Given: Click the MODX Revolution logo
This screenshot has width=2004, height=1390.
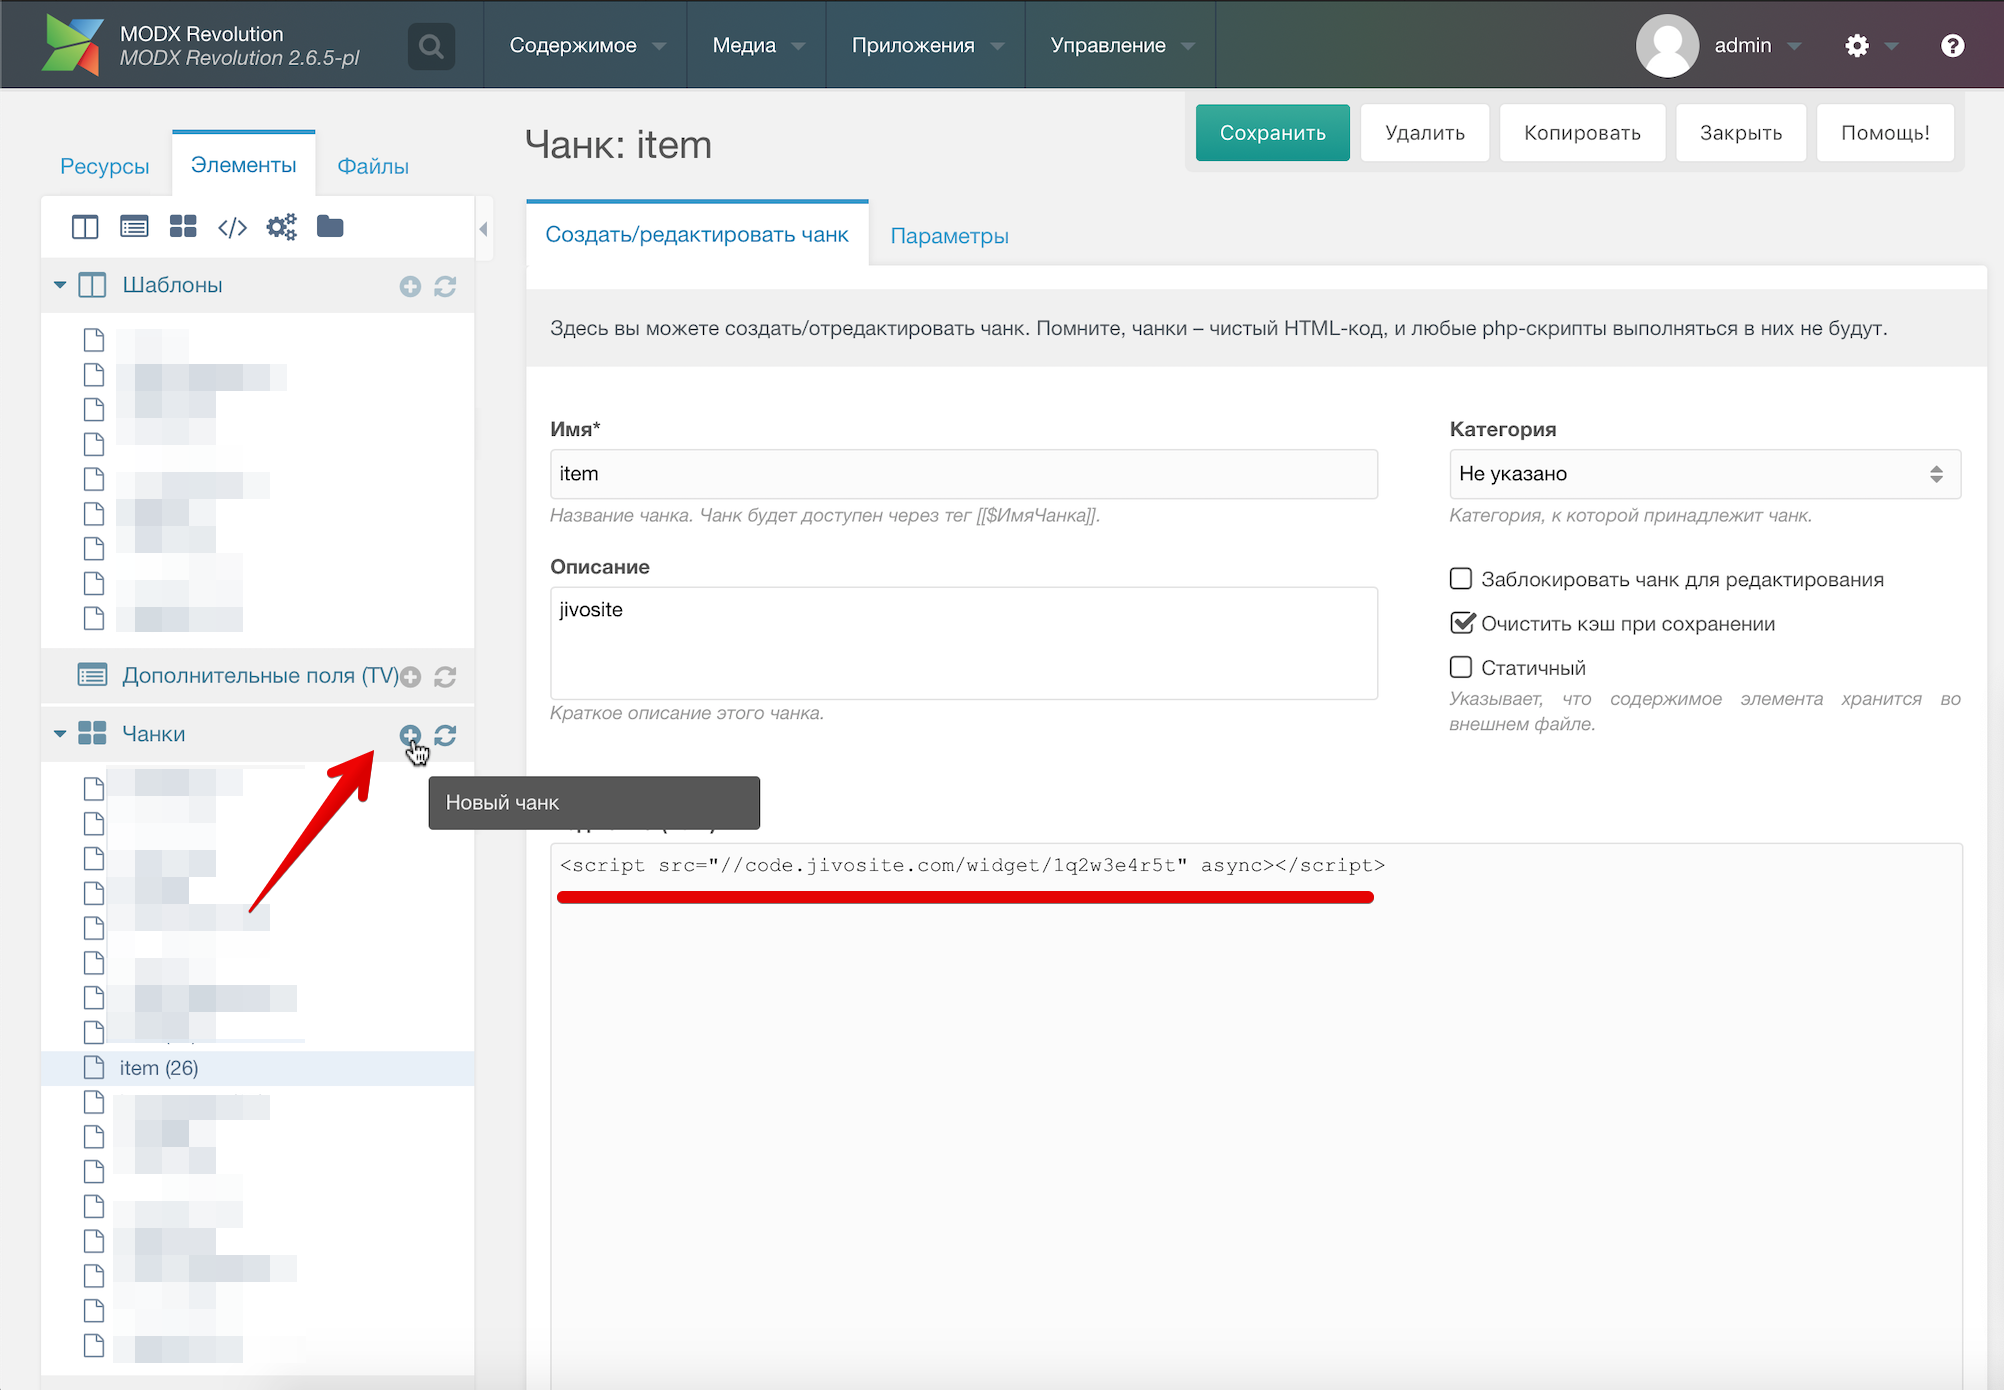Looking at the screenshot, I should (x=72, y=45).
